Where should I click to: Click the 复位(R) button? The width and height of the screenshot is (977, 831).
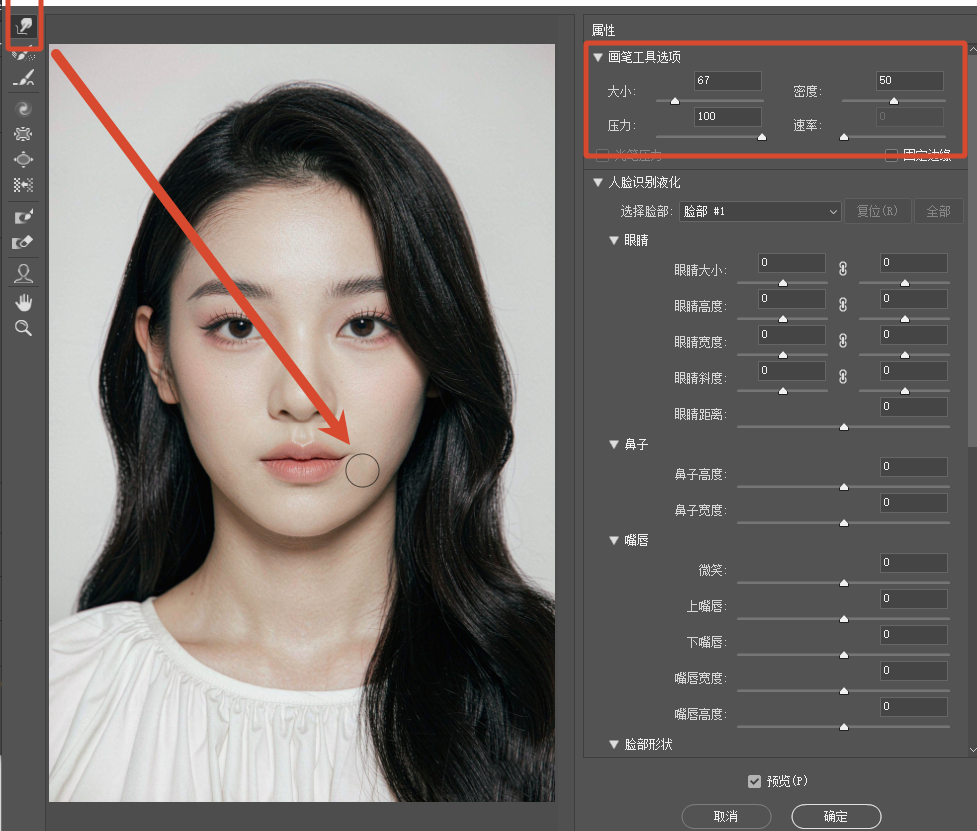877,211
